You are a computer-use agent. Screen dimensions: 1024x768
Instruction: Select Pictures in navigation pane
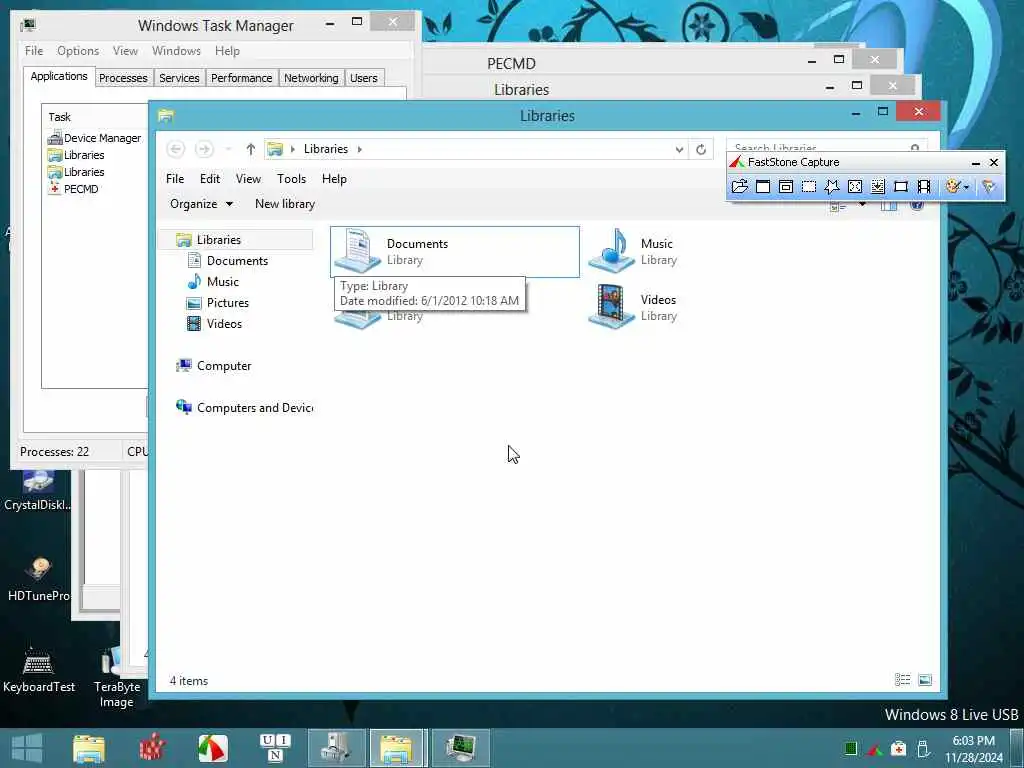[227, 302]
